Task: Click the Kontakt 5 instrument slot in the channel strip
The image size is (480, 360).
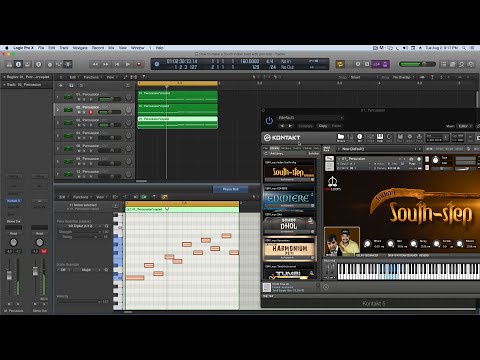Action: pos(13,201)
